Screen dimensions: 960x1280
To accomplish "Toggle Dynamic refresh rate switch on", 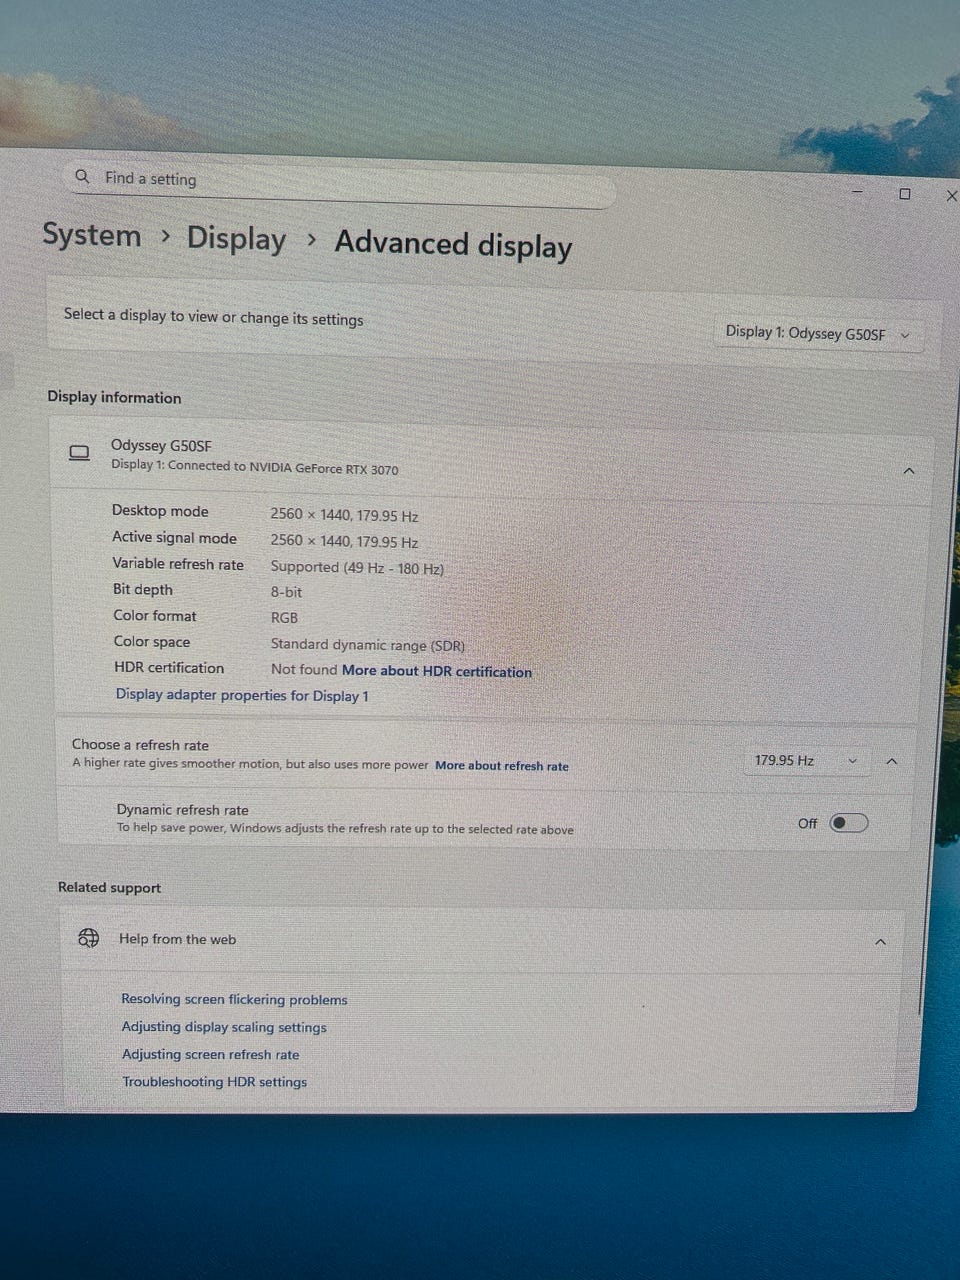I will click(848, 823).
